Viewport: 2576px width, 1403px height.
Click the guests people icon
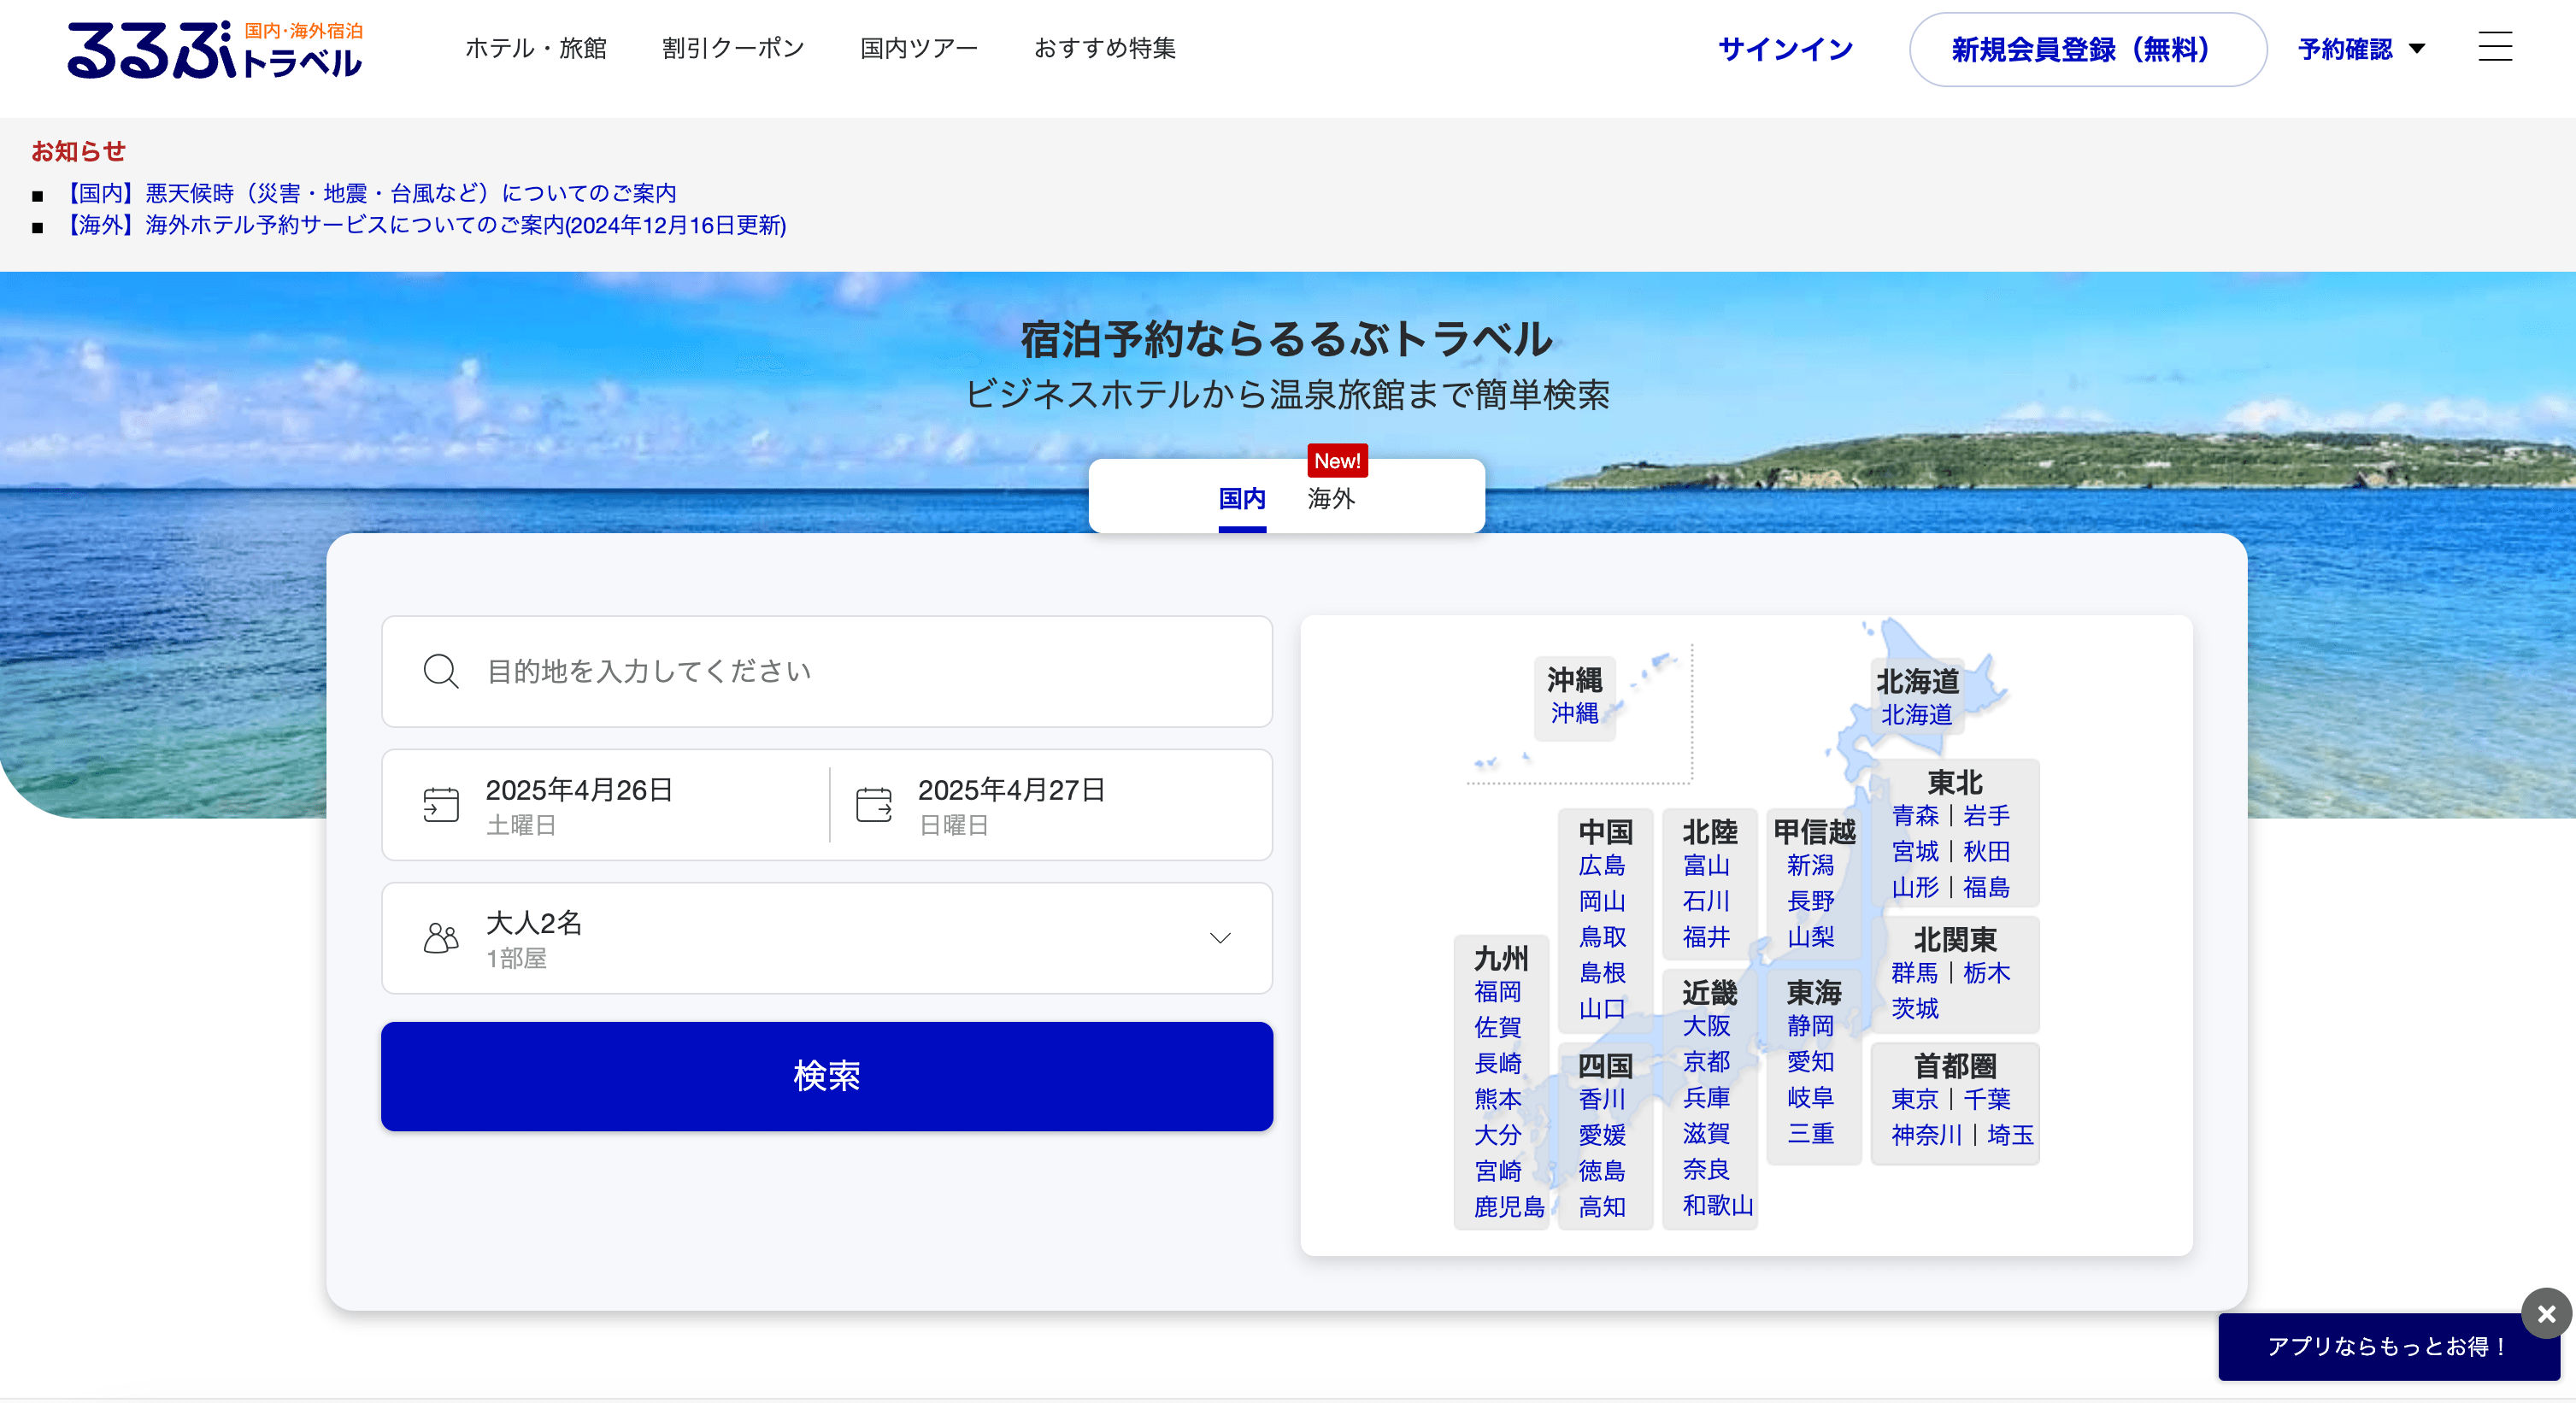(441, 938)
